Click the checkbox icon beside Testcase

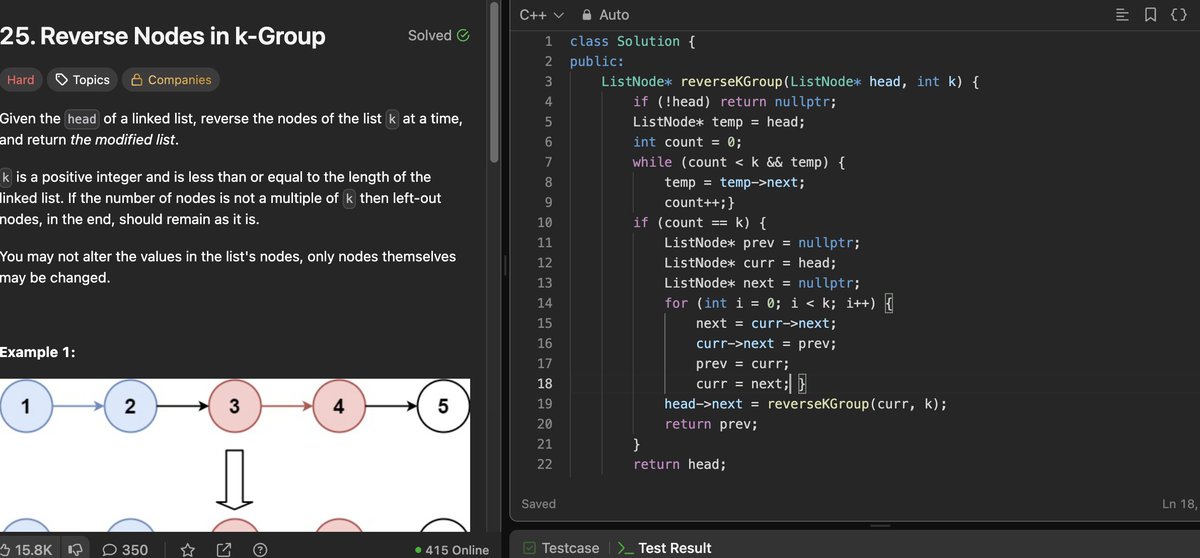529,548
